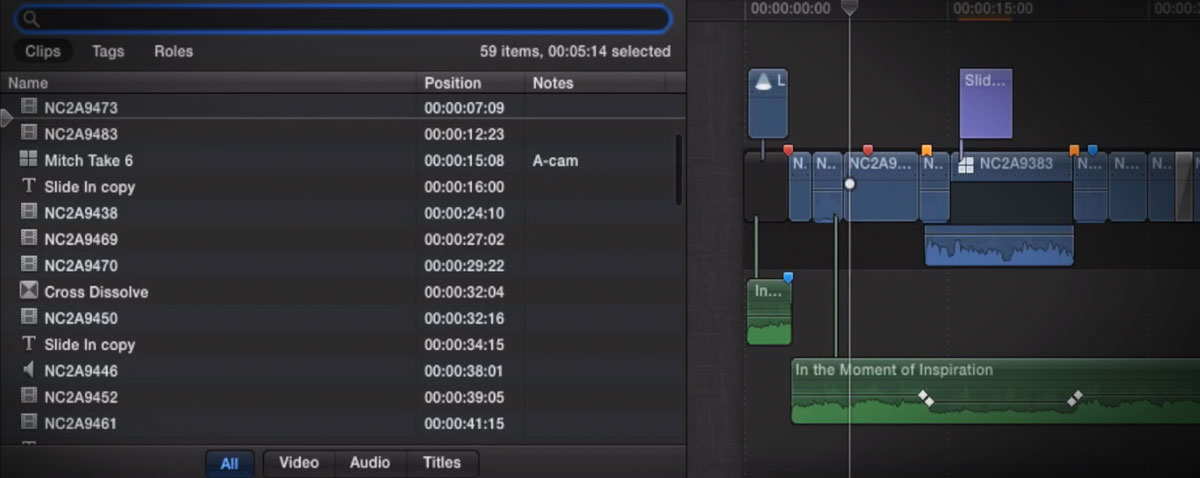Click the multicam icon beside Mitch Take 6
This screenshot has height=478, width=1200.
(28, 159)
